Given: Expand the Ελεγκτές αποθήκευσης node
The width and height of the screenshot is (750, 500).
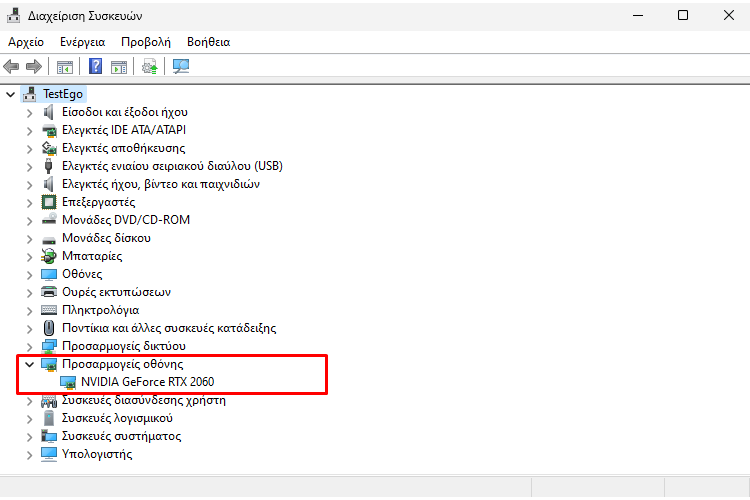Looking at the screenshot, I should tap(30, 149).
